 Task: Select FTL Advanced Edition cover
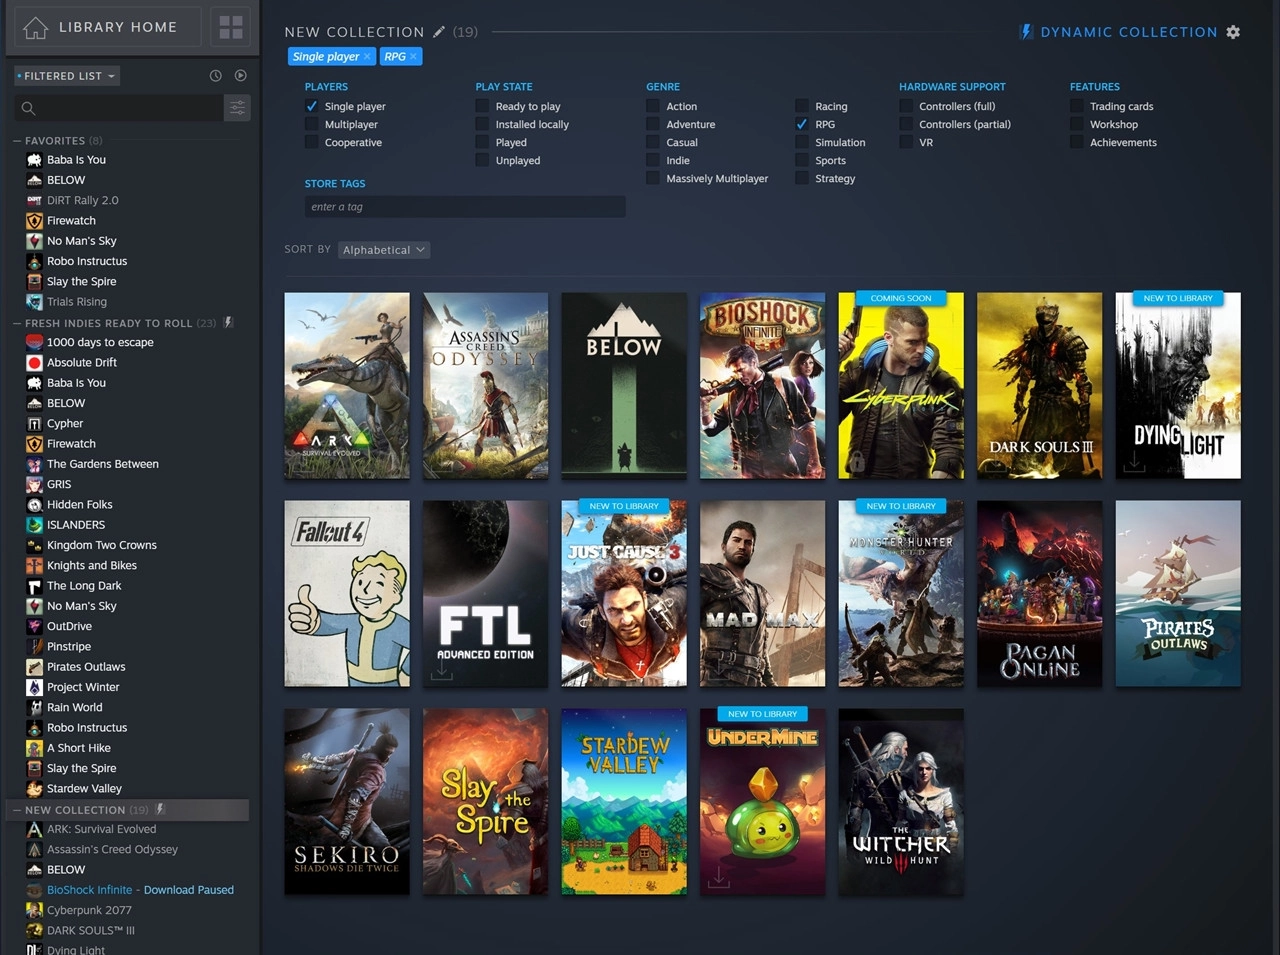(486, 594)
